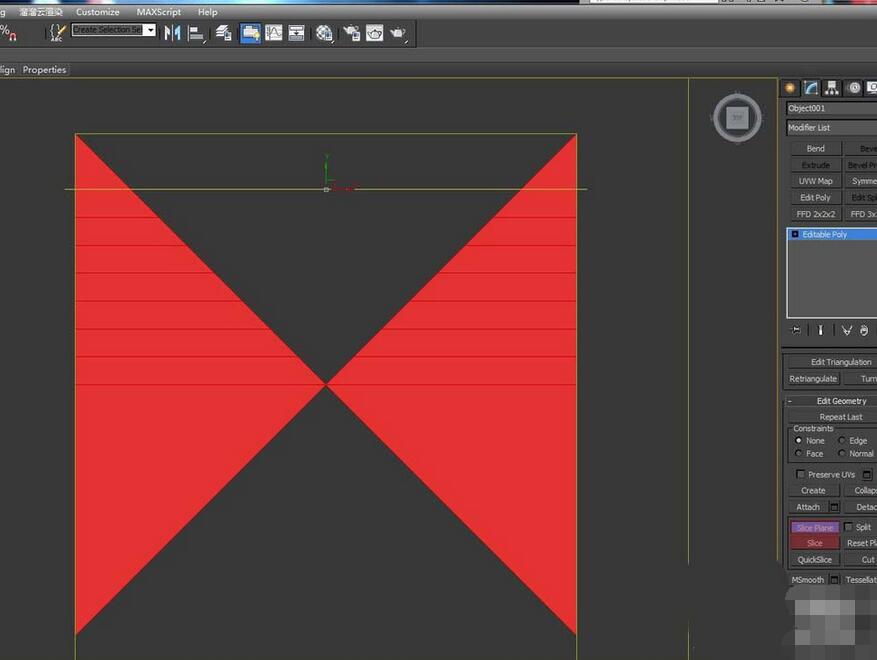Open the Curve Editor icon

(274, 32)
